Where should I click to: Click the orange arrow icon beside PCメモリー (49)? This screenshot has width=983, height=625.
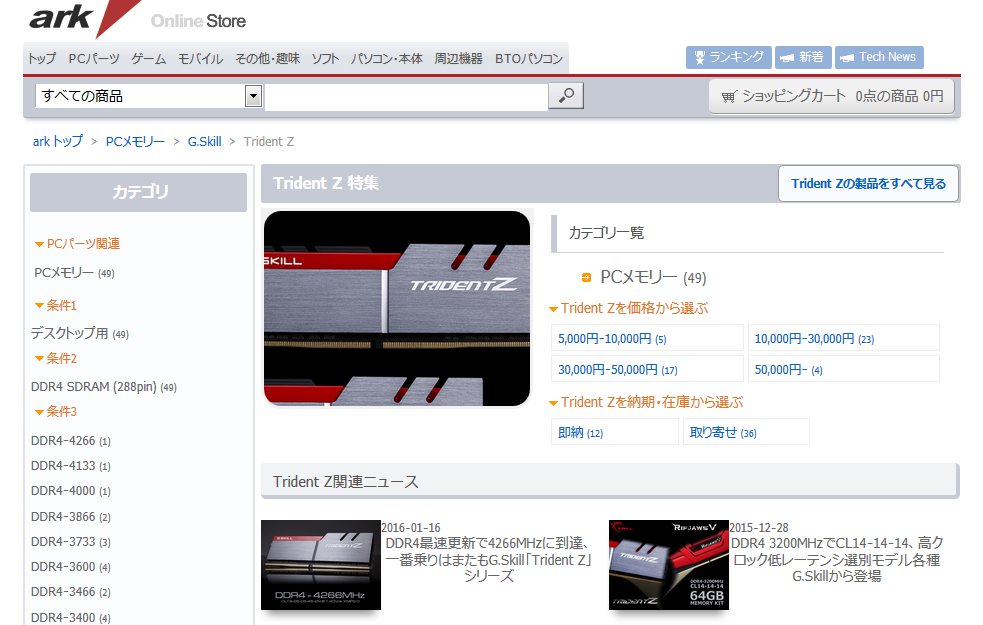[x=586, y=277]
